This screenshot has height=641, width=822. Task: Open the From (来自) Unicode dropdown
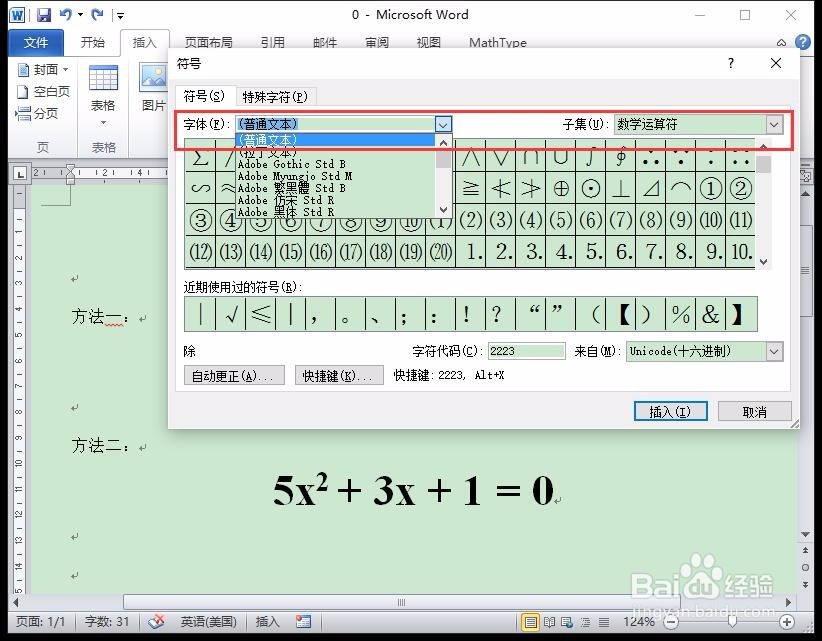(774, 351)
